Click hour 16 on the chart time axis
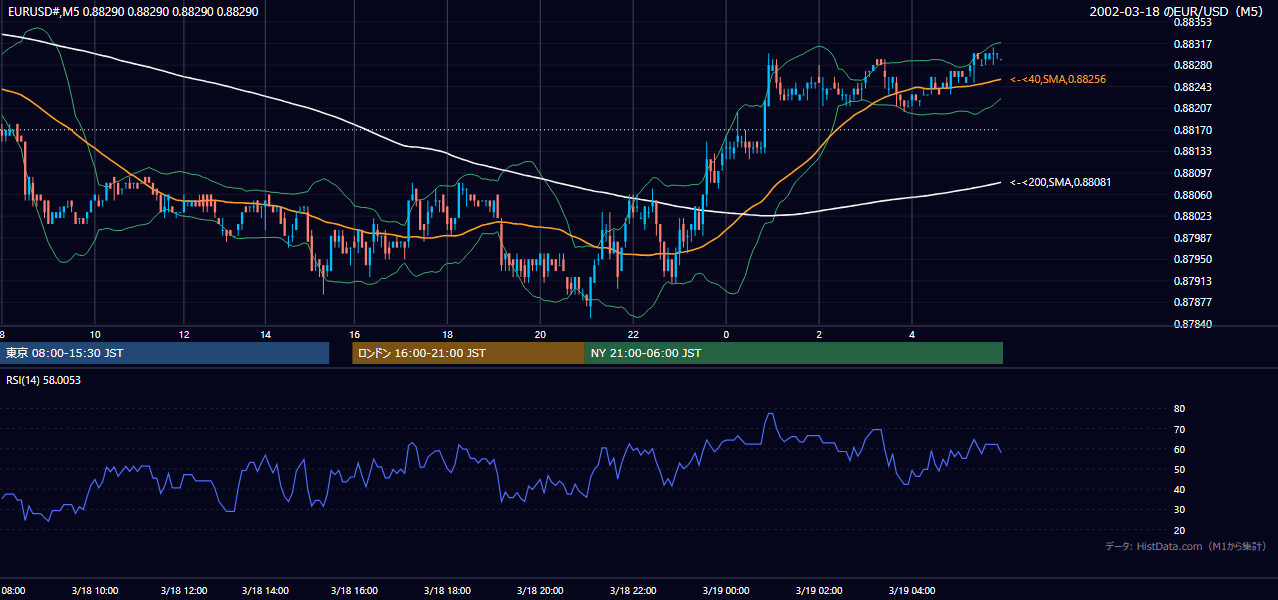The width and height of the screenshot is (1278, 600). pos(355,334)
